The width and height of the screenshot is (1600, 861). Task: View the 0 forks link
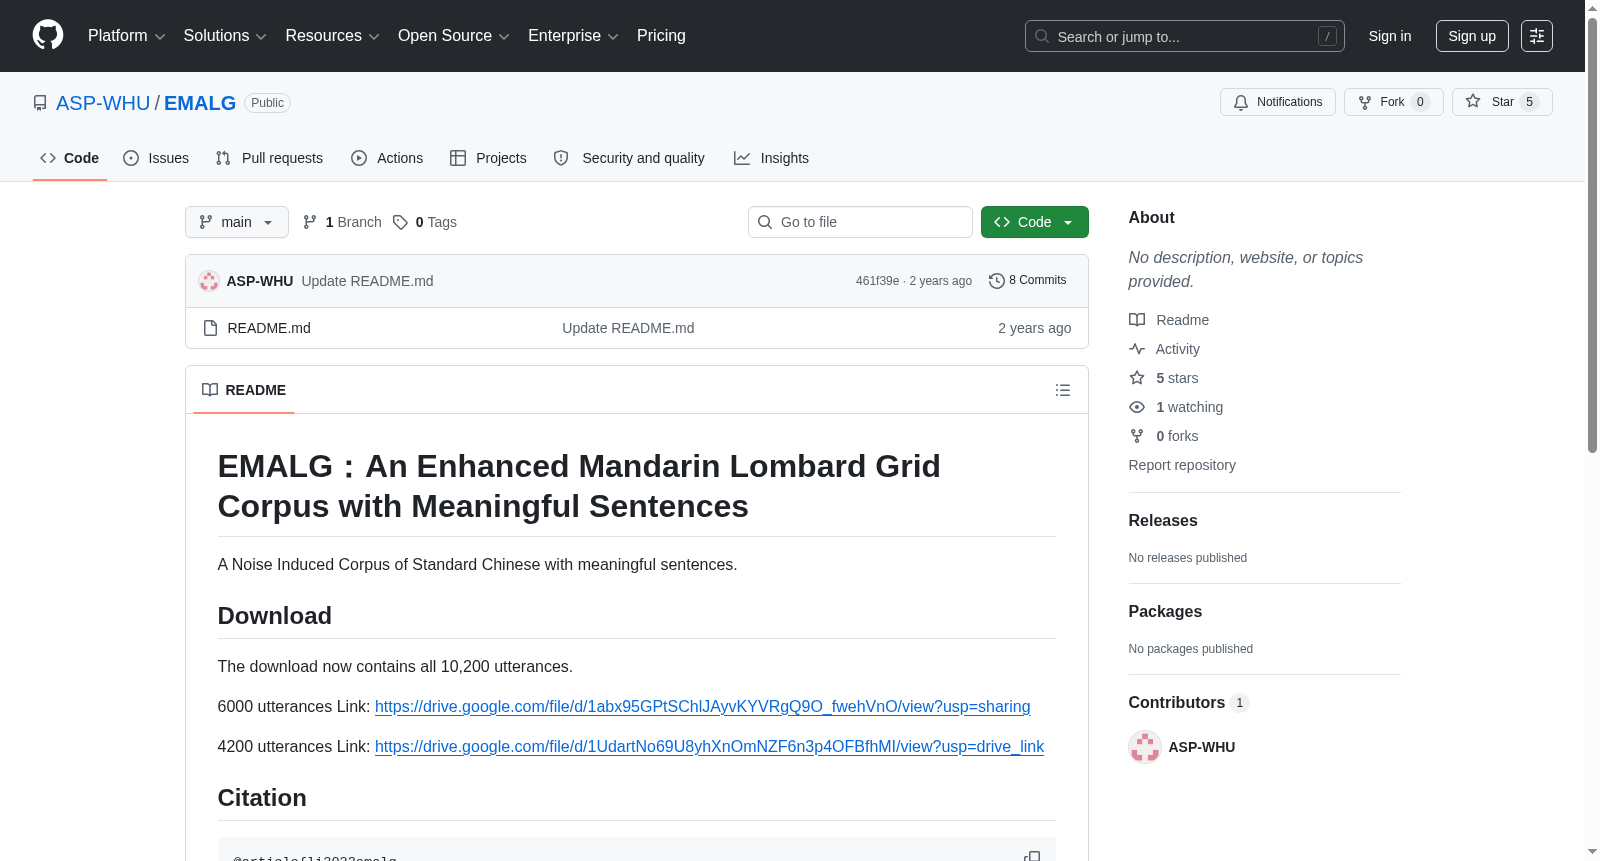point(1164,436)
